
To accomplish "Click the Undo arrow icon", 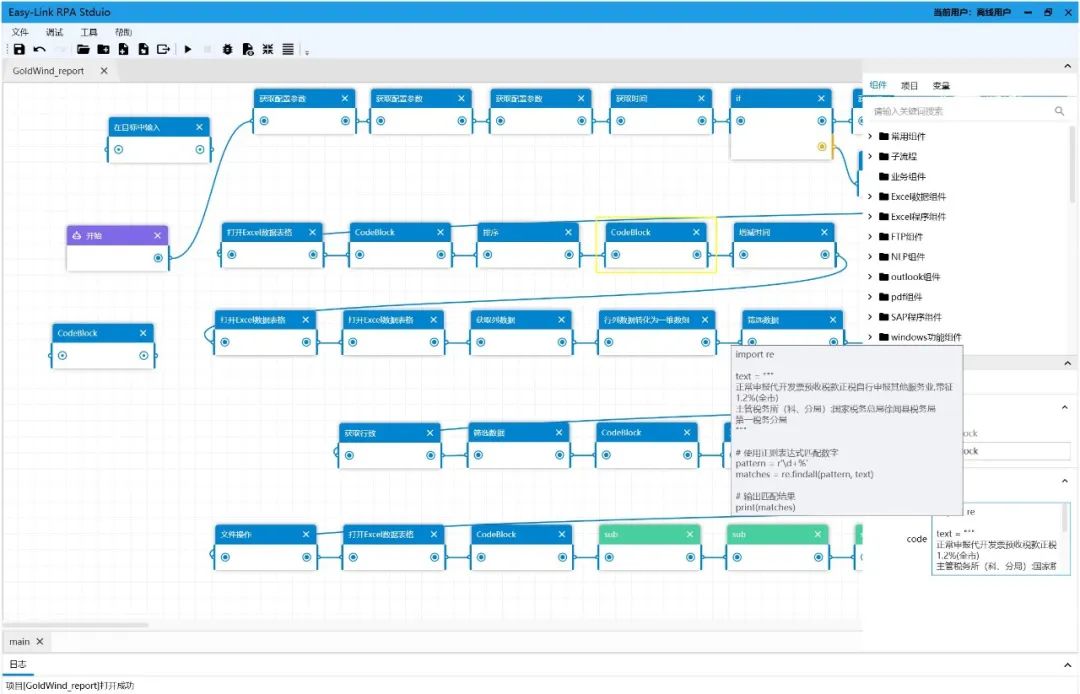I will pyautogui.click(x=40, y=49).
